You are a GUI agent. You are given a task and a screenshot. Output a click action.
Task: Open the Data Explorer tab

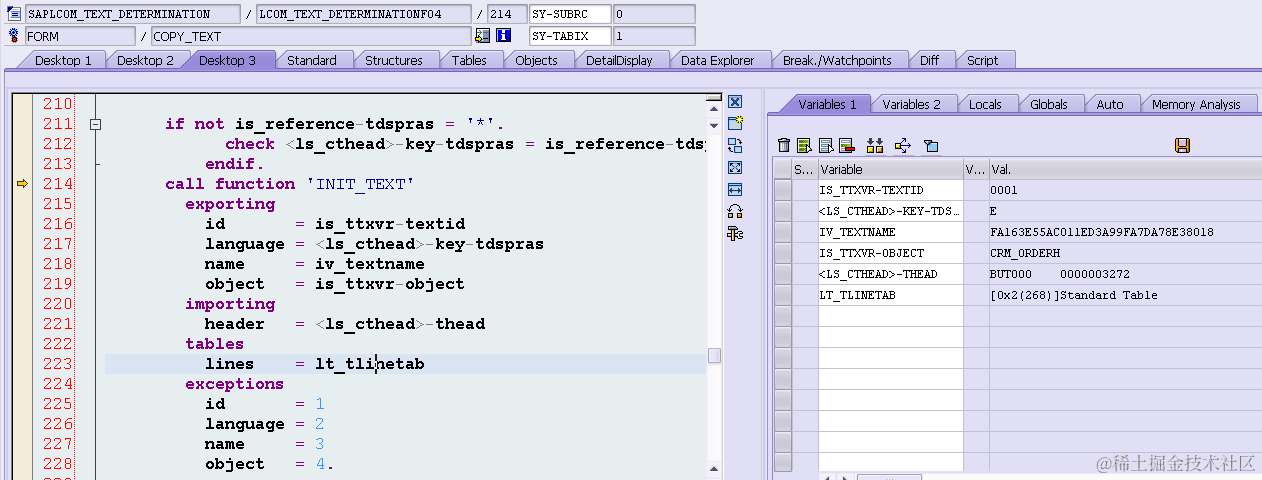click(718, 60)
